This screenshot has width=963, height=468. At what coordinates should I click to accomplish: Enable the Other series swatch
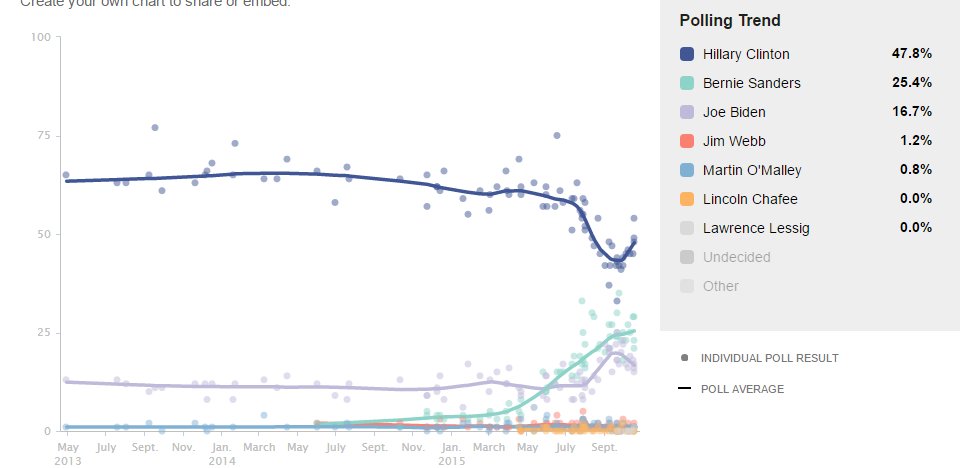click(687, 286)
